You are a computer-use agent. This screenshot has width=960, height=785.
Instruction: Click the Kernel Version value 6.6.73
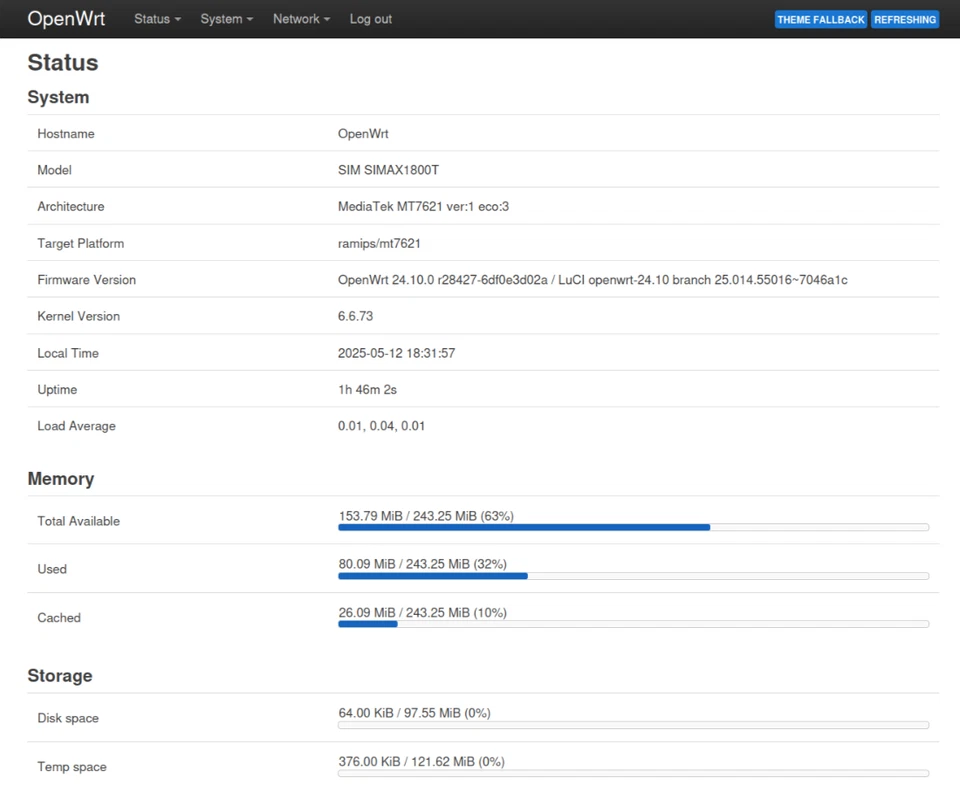click(x=355, y=316)
